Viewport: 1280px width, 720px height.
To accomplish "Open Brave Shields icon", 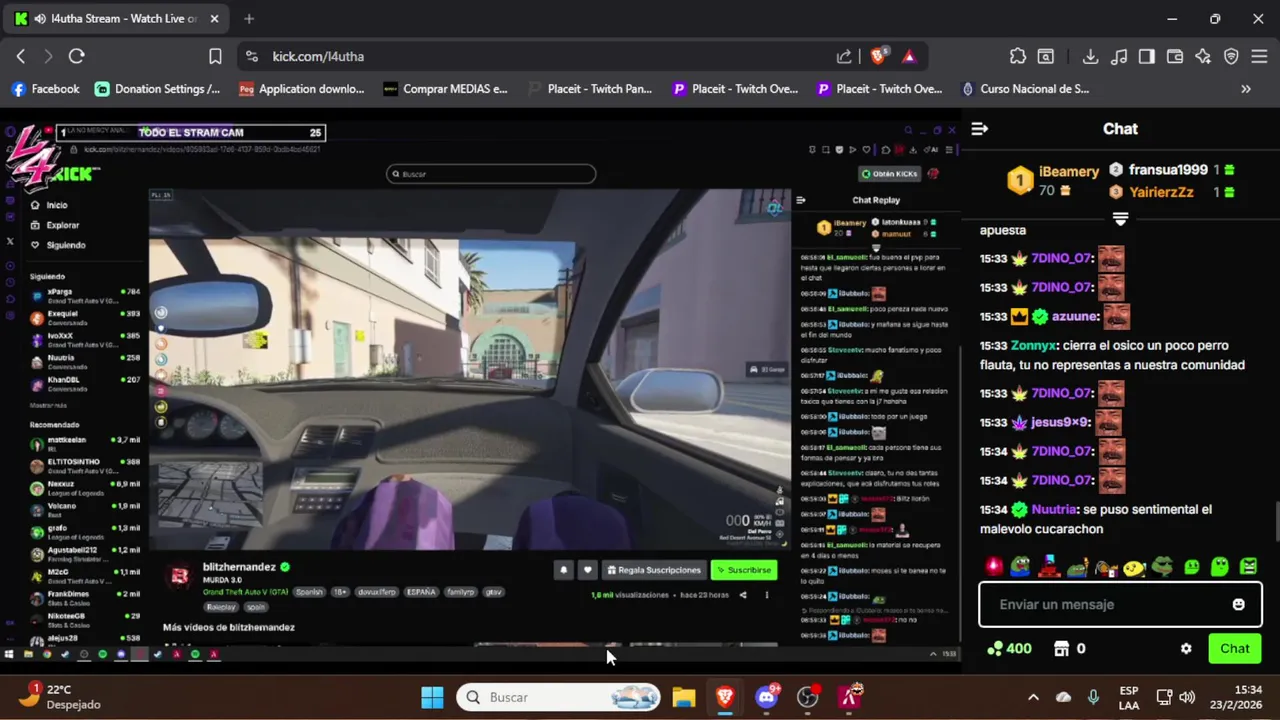I will click(x=878, y=57).
